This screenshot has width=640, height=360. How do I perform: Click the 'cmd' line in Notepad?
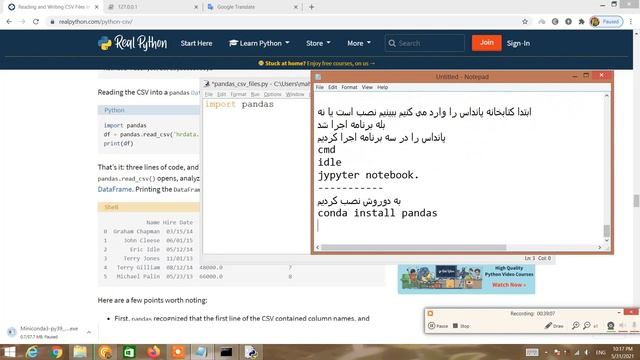point(327,150)
